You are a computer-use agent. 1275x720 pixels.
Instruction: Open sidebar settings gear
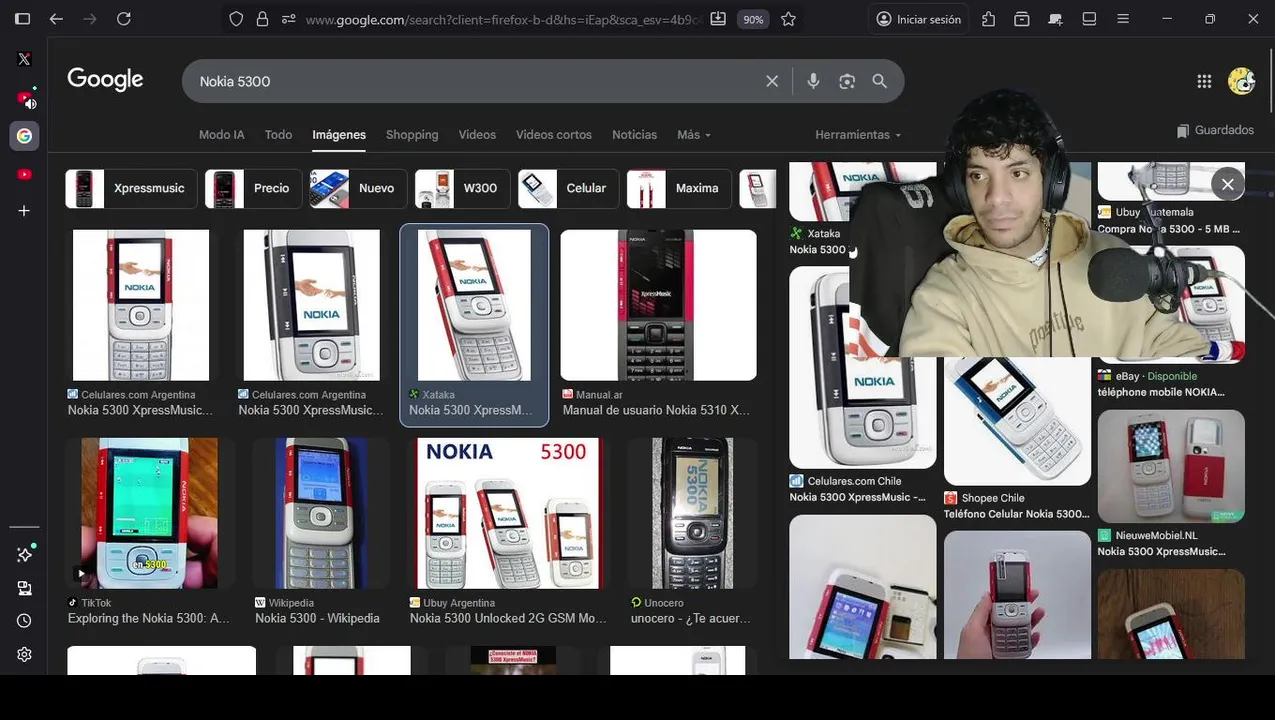24,654
